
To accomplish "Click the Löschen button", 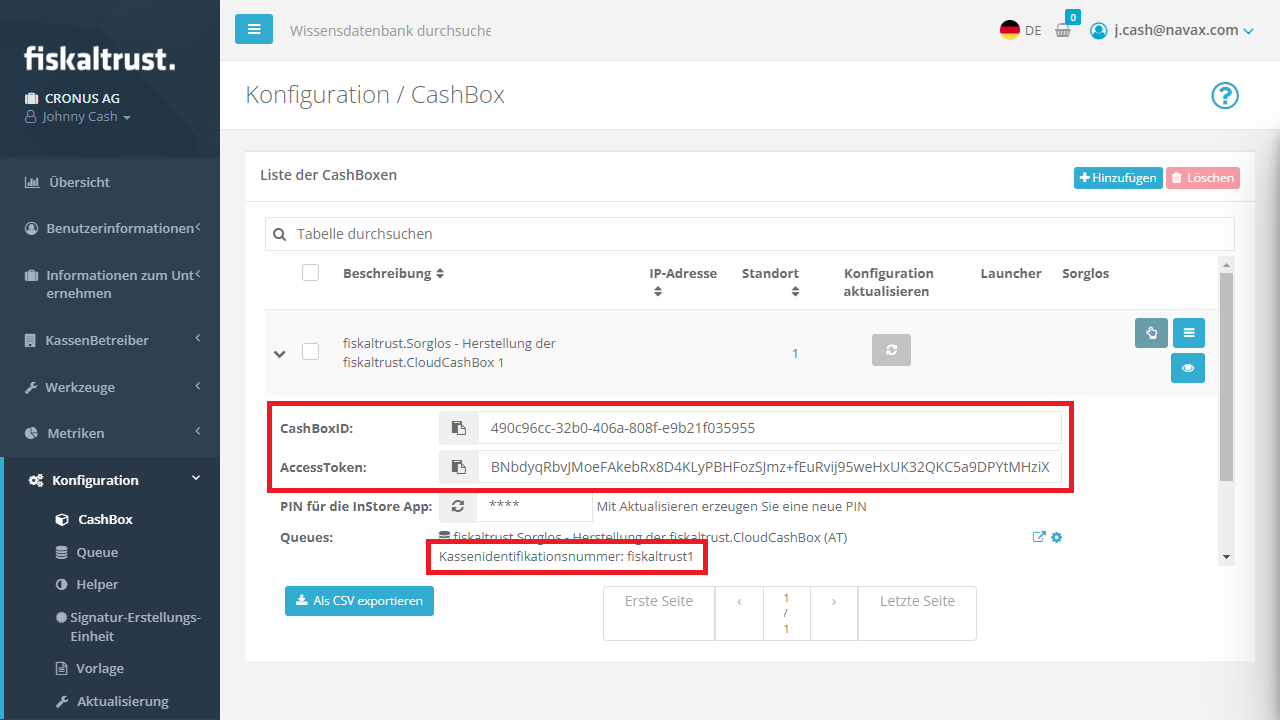I will click(x=1203, y=178).
